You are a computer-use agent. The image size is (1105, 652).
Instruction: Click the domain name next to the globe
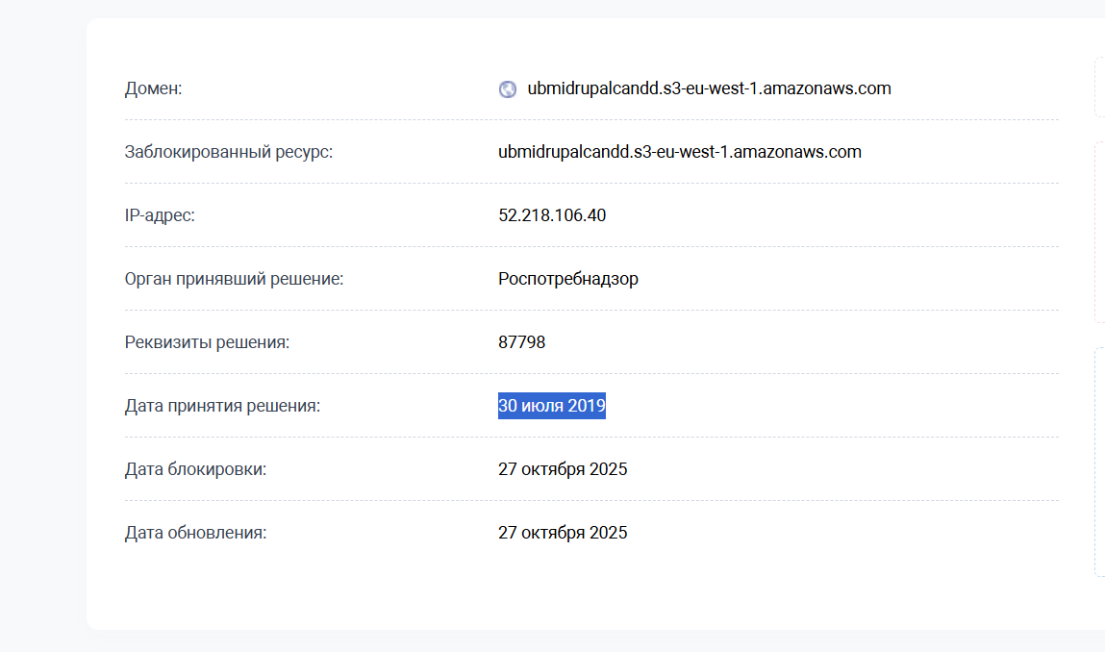(709, 88)
